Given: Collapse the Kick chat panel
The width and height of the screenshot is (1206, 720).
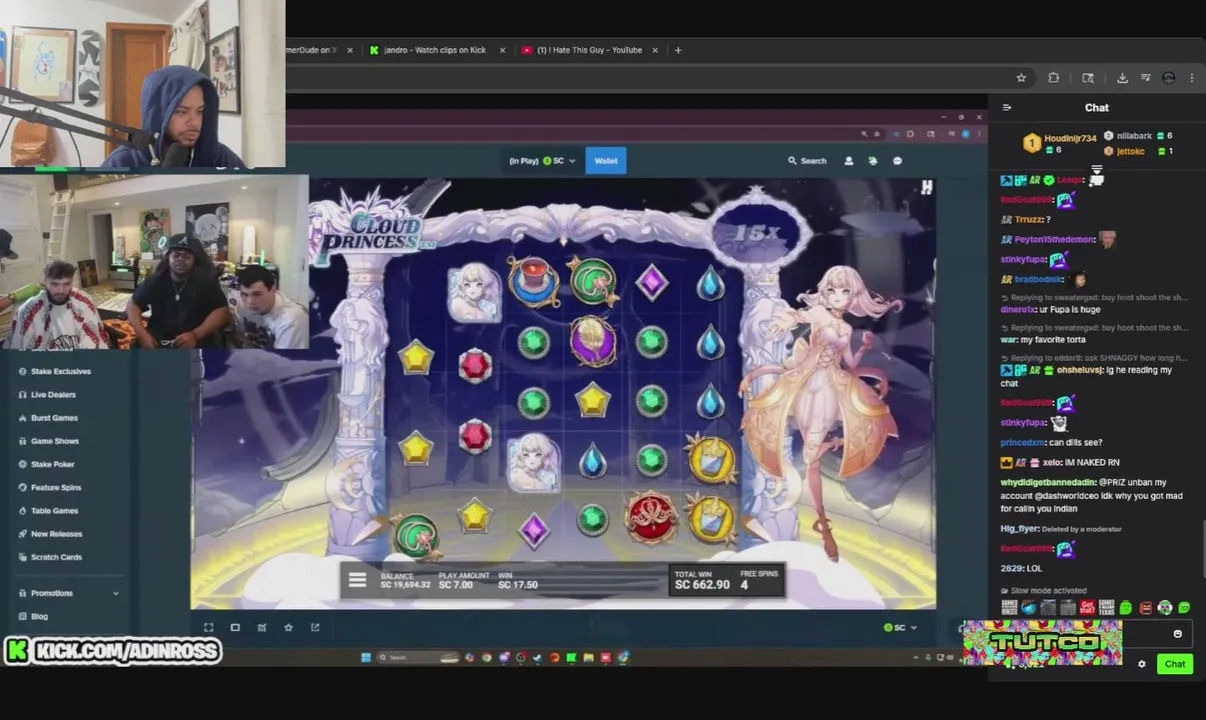Looking at the screenshot, I should click(x=1007, y=108).
